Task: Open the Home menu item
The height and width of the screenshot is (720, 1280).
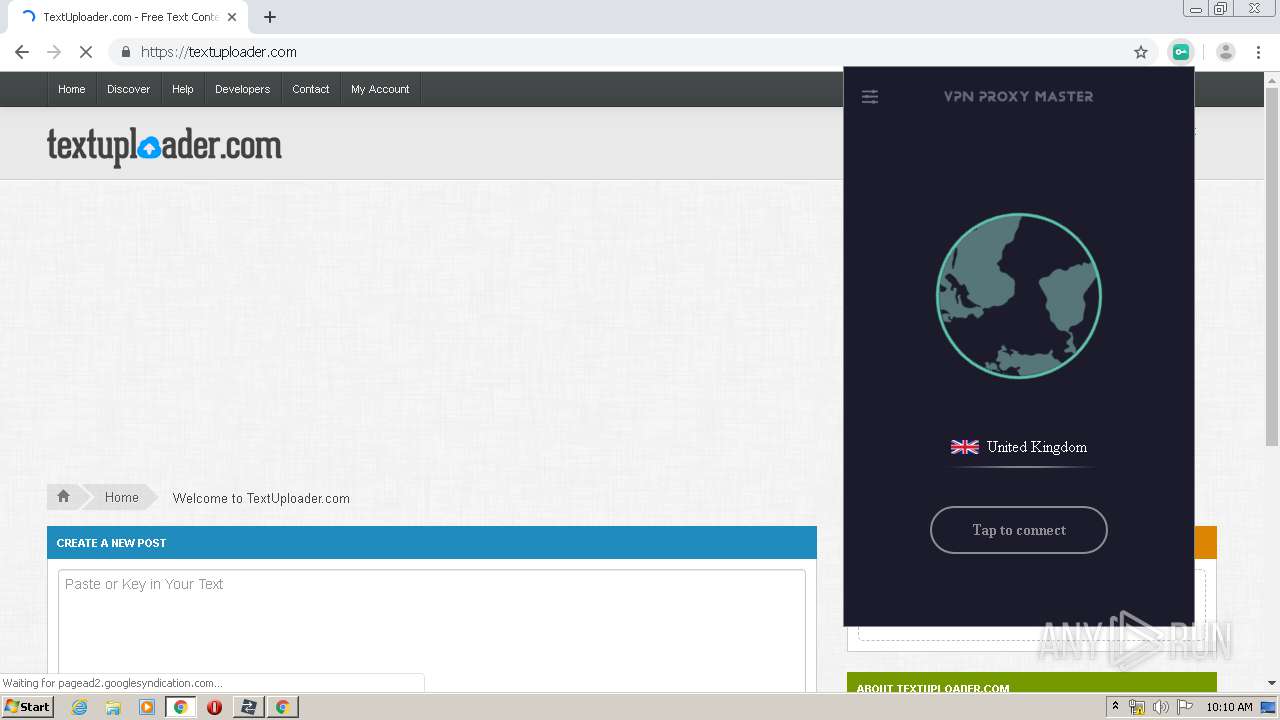Action: pyautogui.click(x=72, y=89)
